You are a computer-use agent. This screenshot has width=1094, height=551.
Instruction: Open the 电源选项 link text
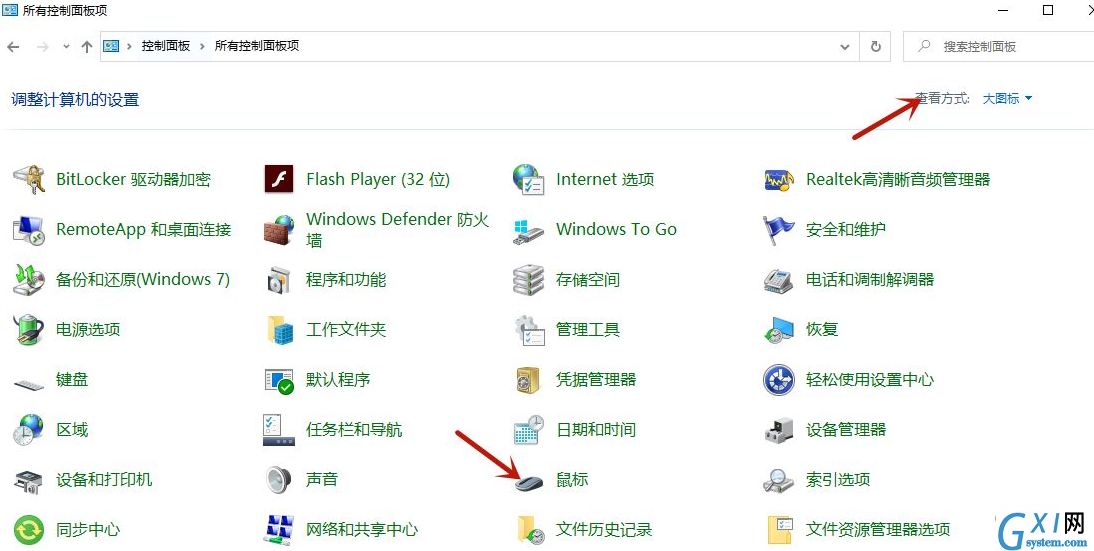88,330
